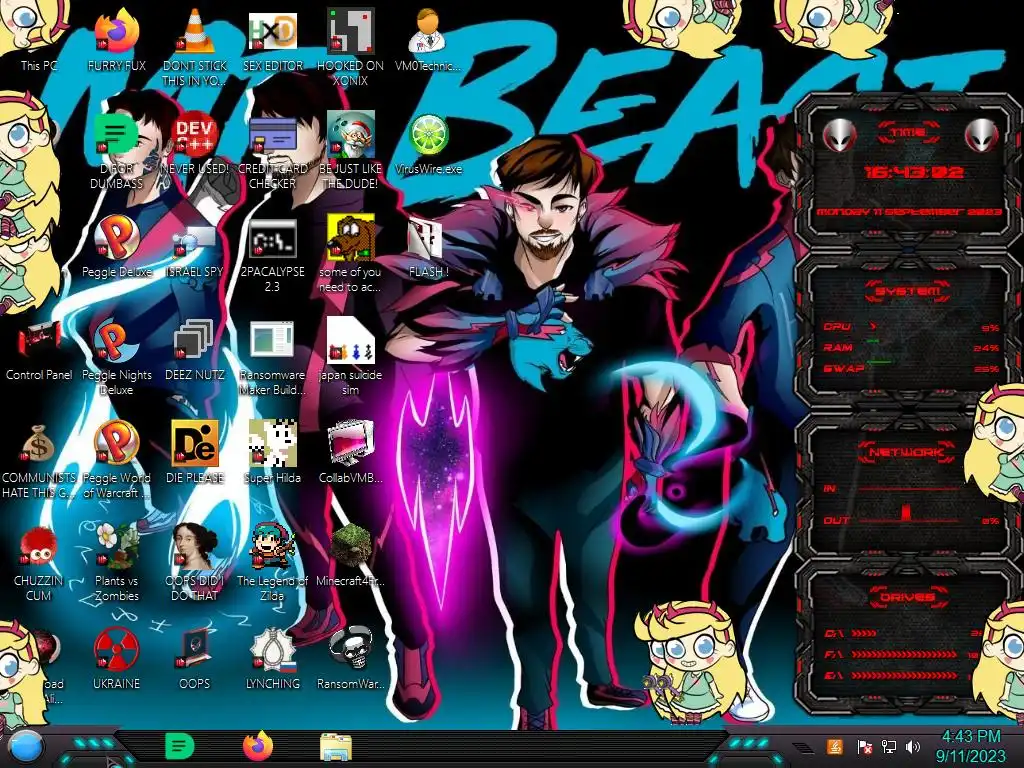Click the date text in the TIME gadget
This screenshot has height=768, width=1024.
click(909, 212)
